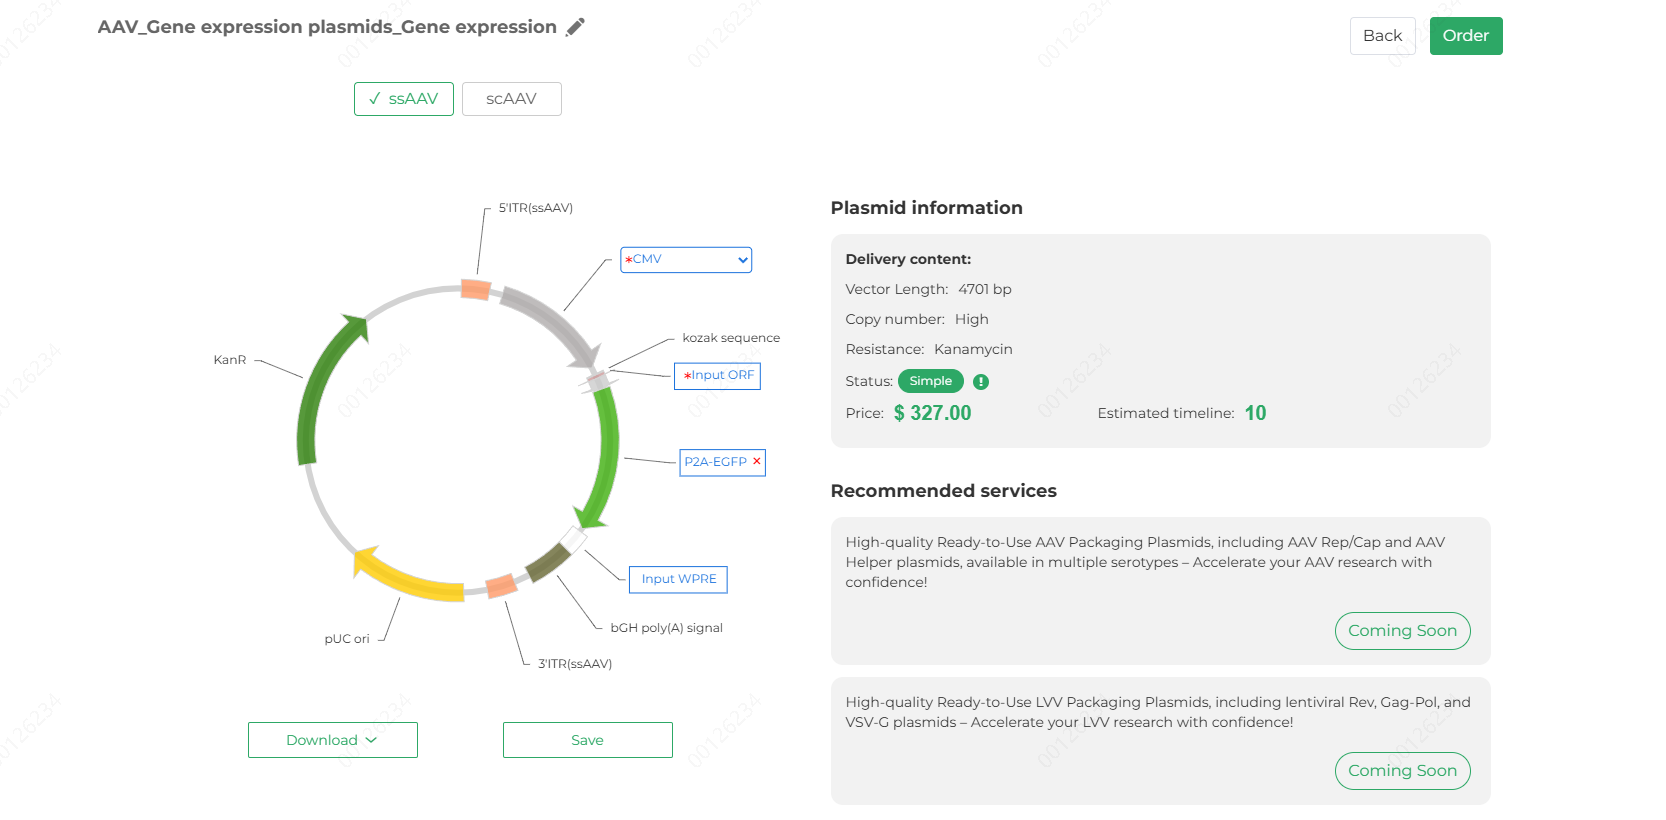Save the plasmid design
The height and width of the screenshot is (820, 1666).
pos(588,740)
